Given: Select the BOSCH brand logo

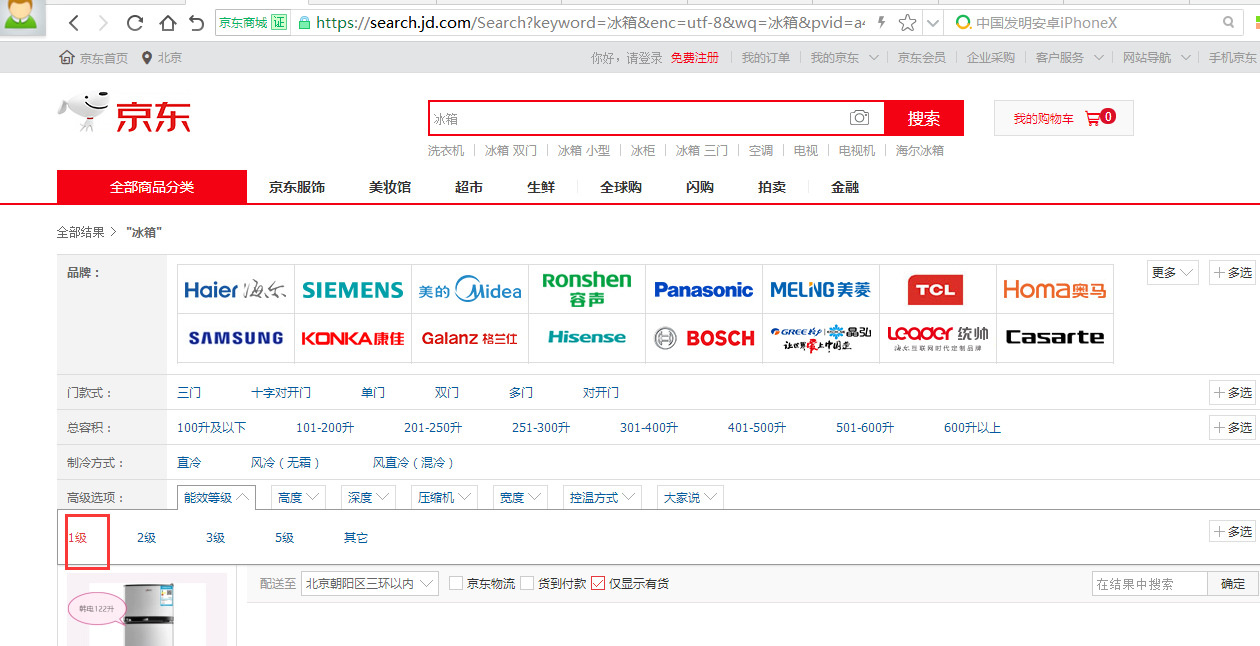Looking at the screenshot, I should coord(704,338).
